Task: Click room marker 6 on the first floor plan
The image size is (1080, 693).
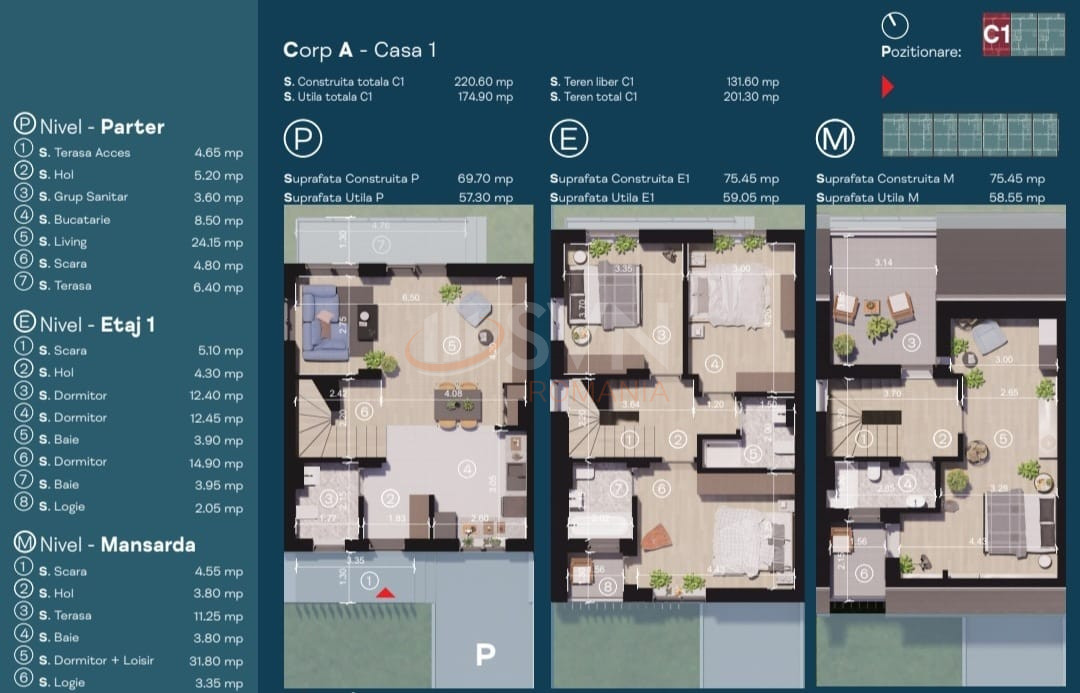Action: pos(661,489)
